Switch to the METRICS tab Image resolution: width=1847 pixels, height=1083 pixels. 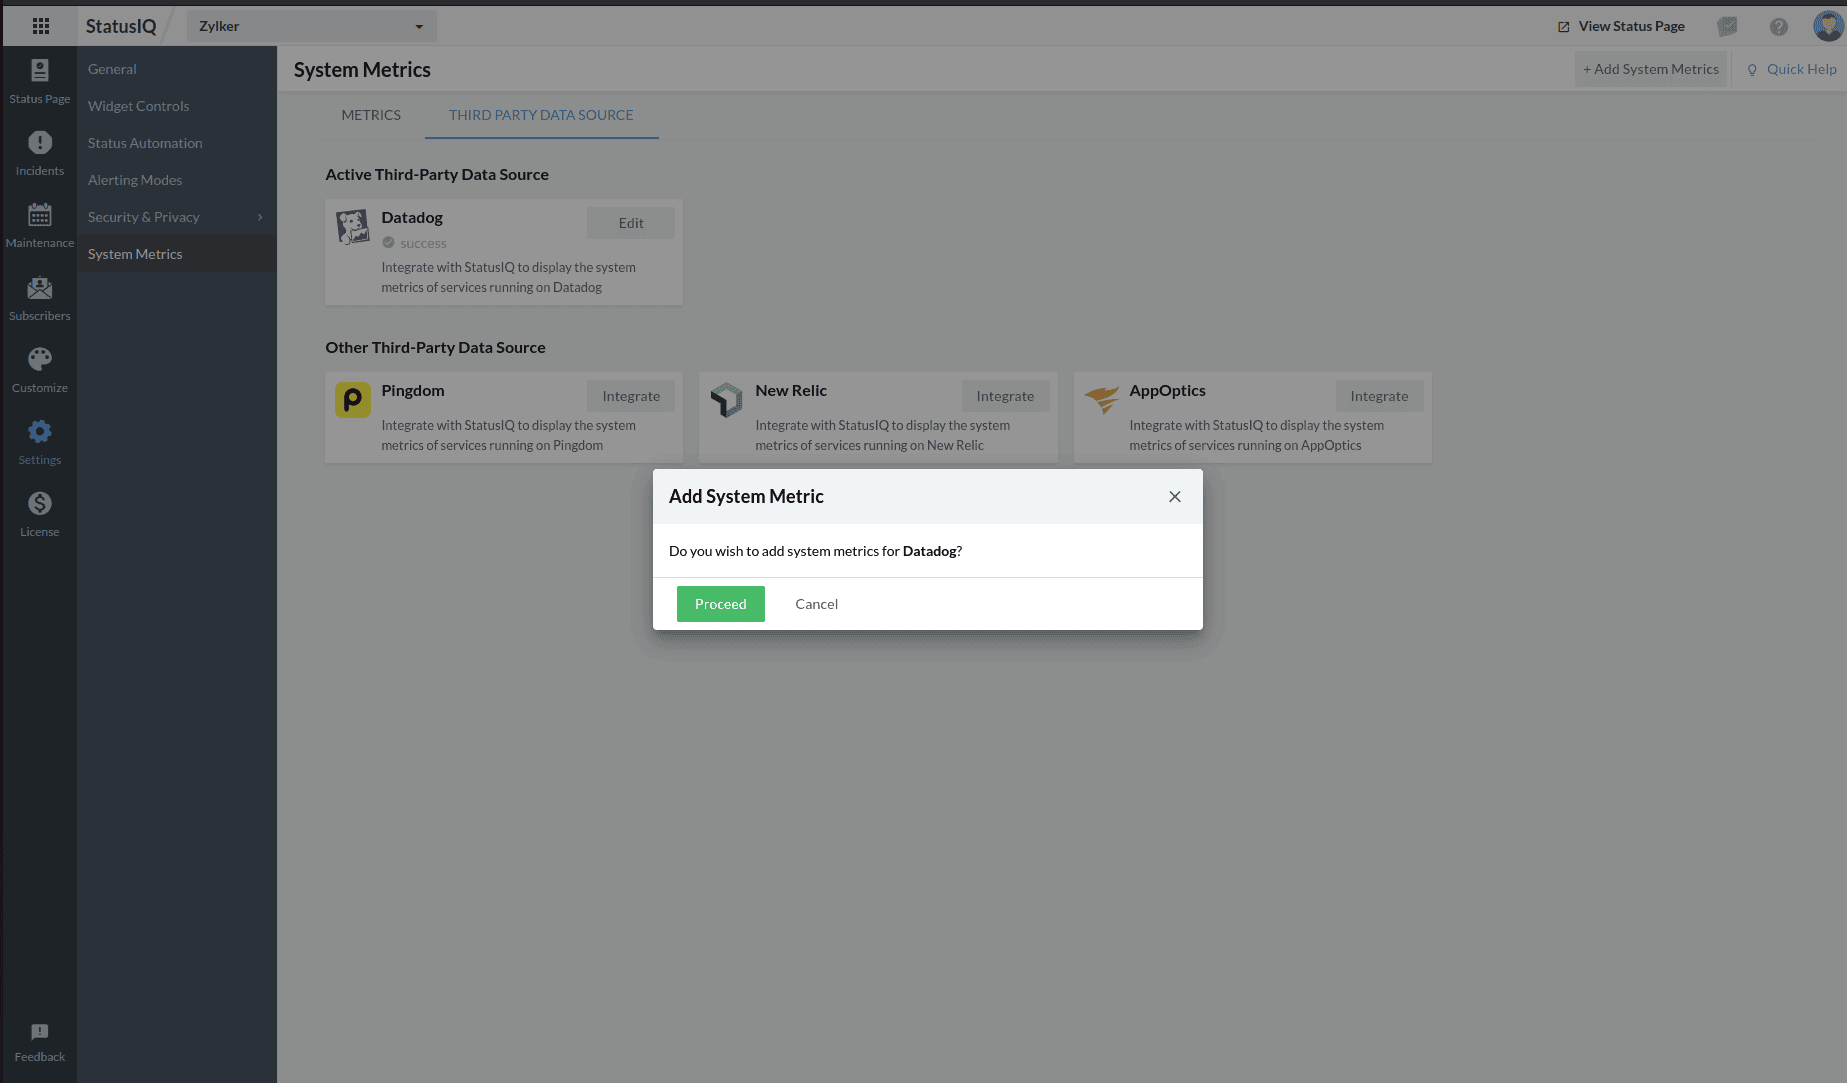[x=371, y=115]
